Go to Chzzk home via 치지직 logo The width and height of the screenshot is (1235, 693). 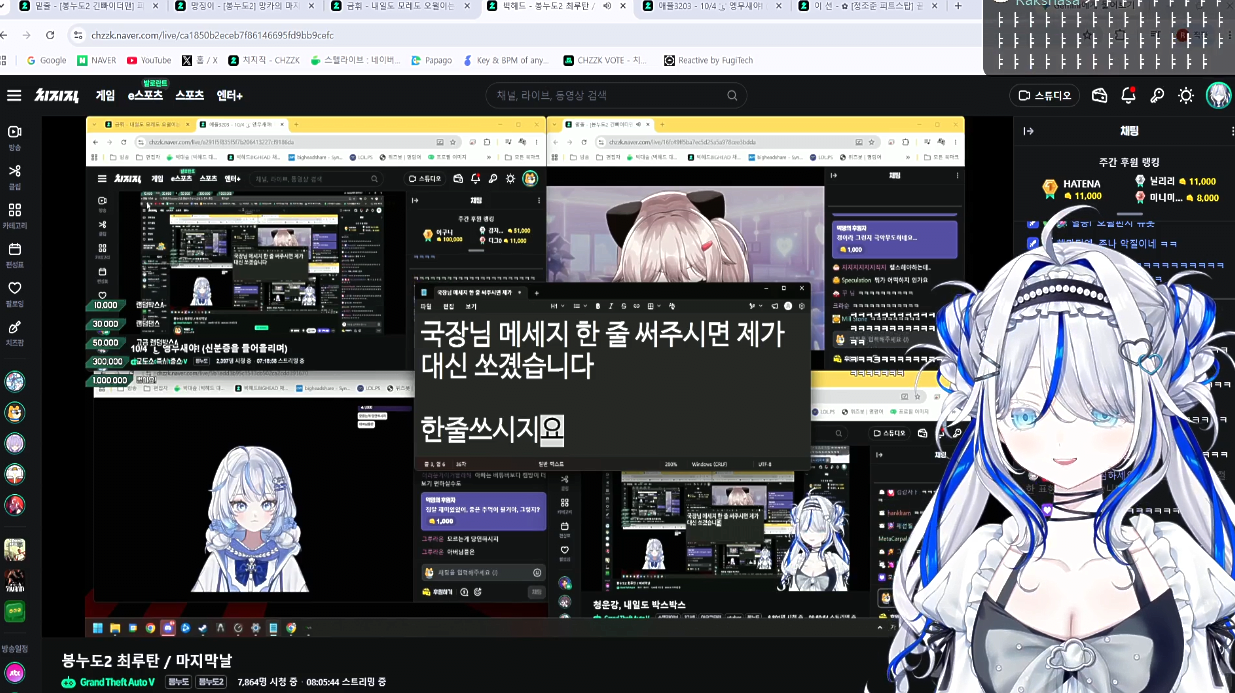[x=57, y=95]
